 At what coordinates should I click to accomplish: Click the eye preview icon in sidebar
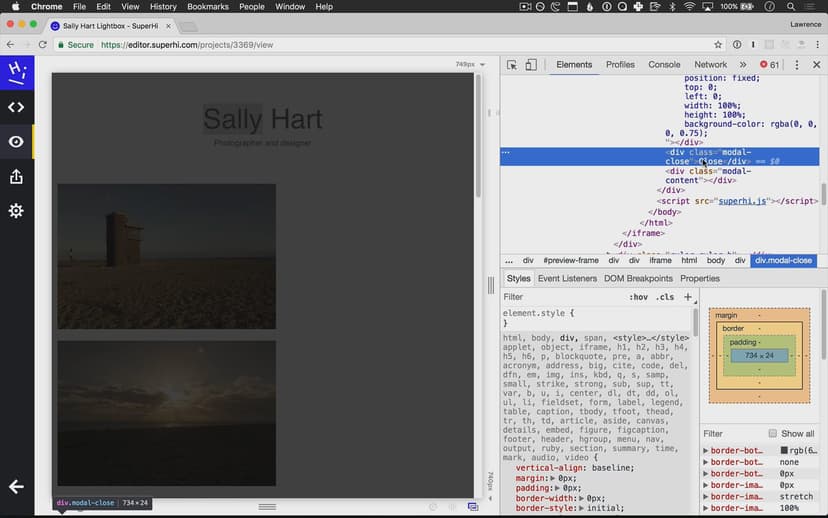16,142
